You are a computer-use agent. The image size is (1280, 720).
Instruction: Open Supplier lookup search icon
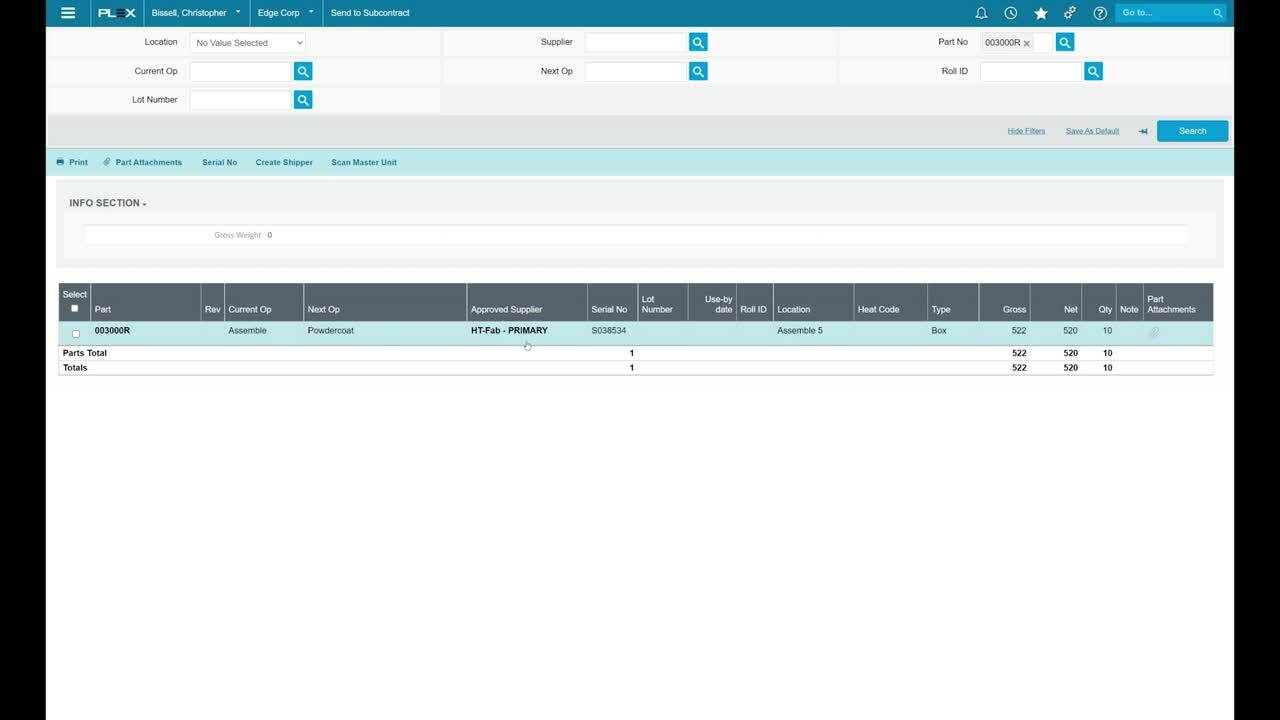pyautogui.click(x=698, y=42)
